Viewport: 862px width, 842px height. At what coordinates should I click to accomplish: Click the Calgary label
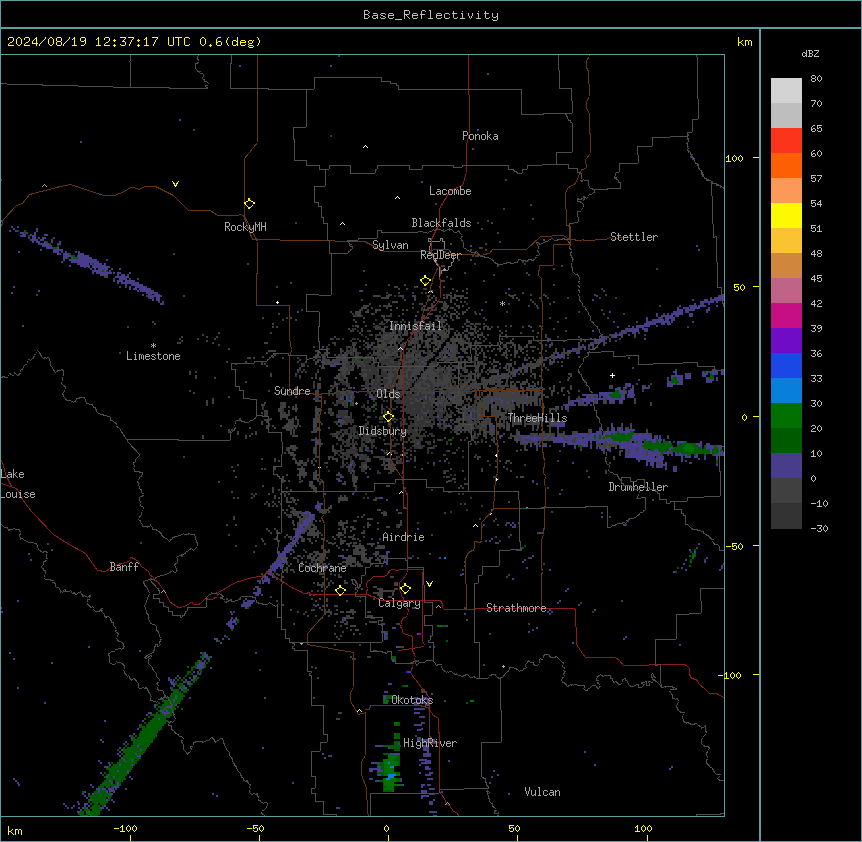tap(399, 603)
